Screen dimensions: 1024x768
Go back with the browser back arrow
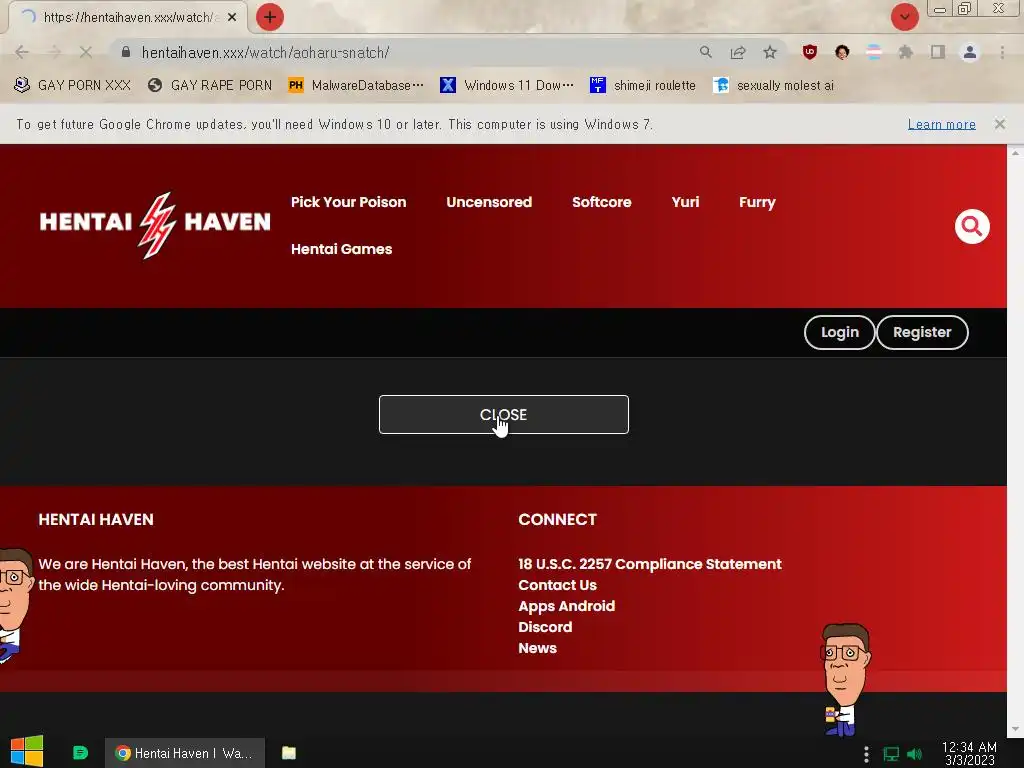[22, 52]
